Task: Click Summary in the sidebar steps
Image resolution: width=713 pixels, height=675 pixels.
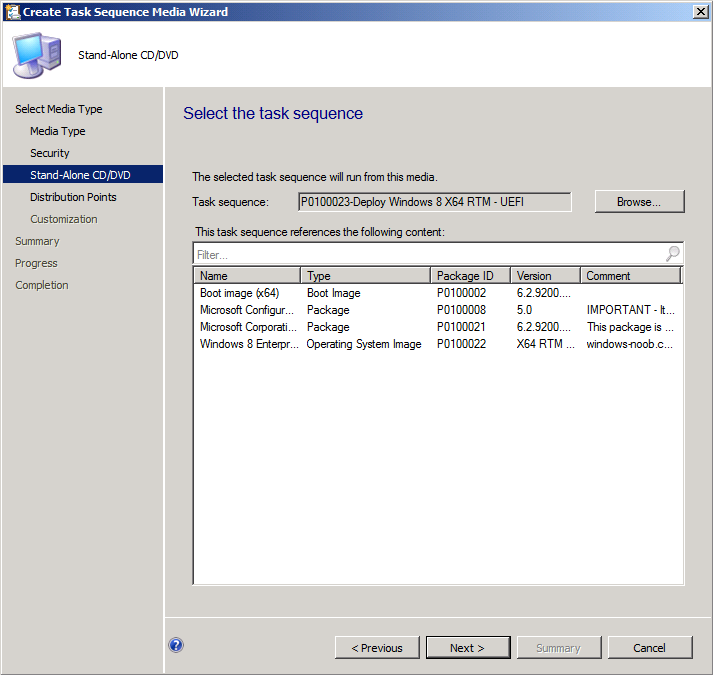Action: (x=37, y=241)
